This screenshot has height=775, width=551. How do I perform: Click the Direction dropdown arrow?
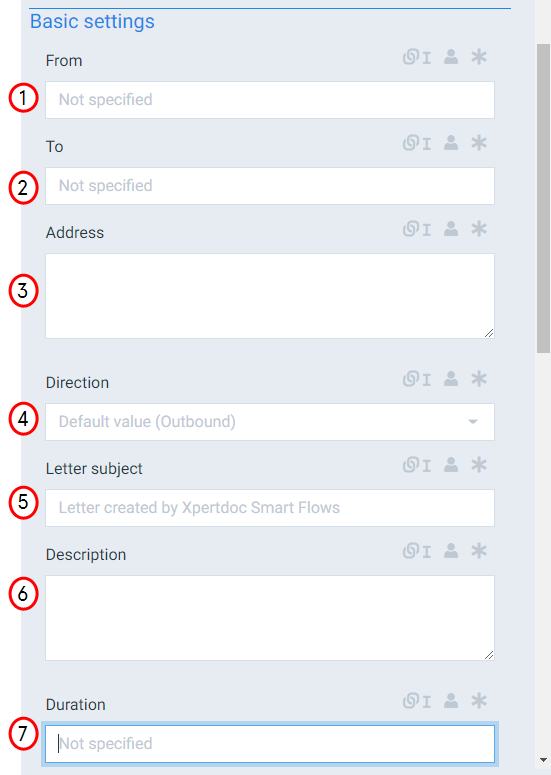click(x=473, y=422)
